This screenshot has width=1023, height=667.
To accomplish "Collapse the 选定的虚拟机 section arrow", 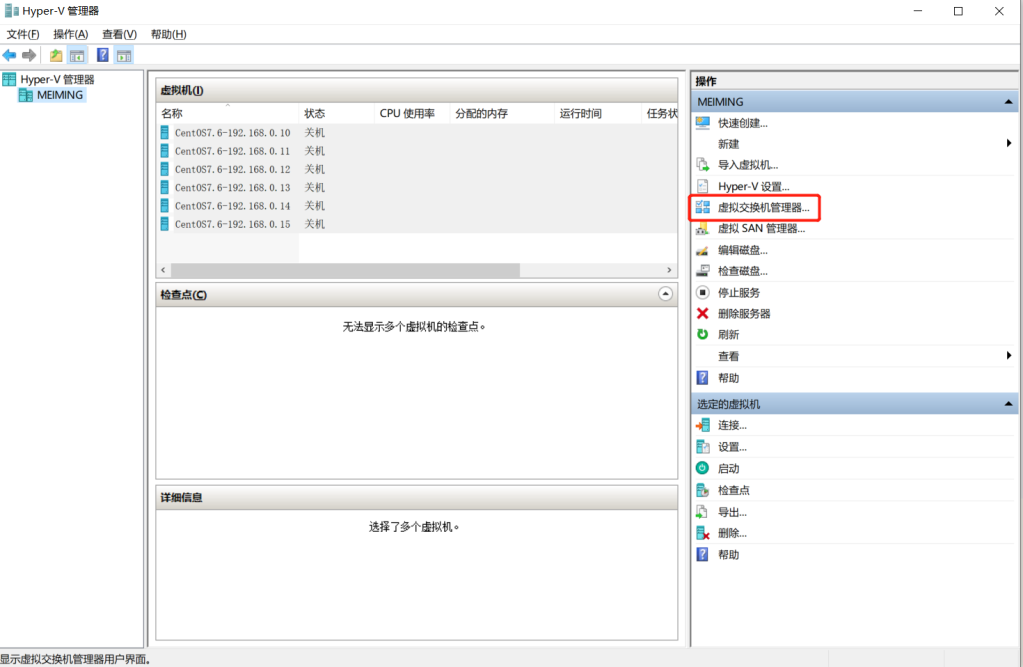I will pyautogui.click(x=1008, y=404).
